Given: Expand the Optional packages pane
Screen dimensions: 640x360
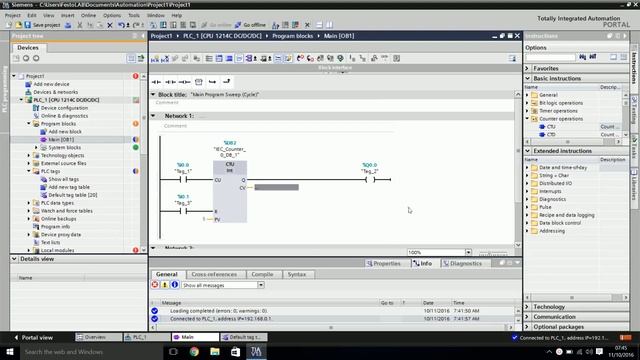Looking at the screenshot, I should [x=527, y=327].
